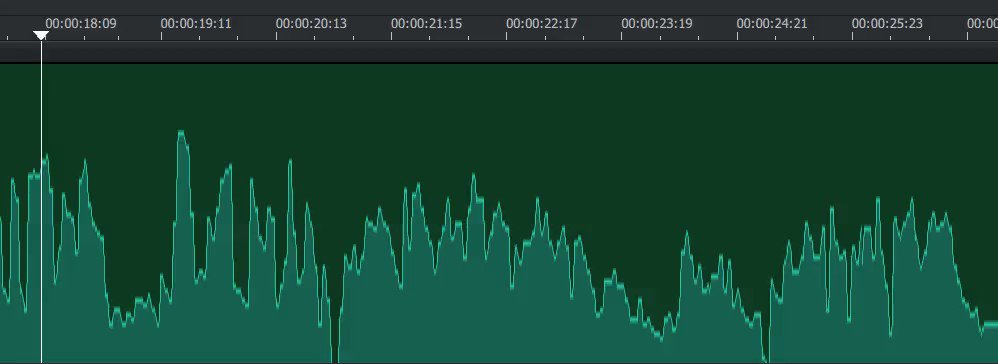
Task: Move playhead to 00:00:21:15 ruler label
Action: (426, 24)
